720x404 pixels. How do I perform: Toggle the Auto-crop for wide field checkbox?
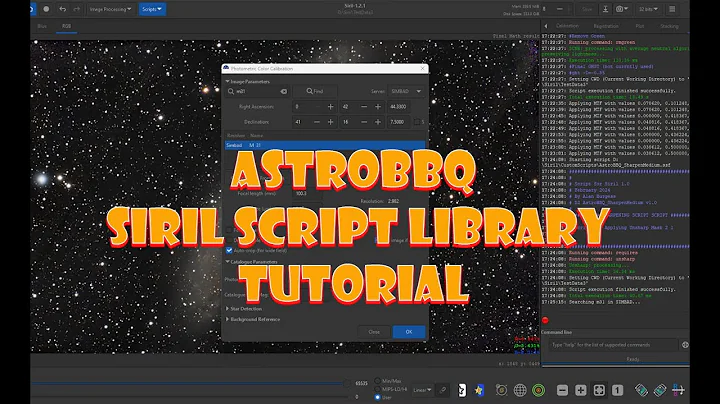point(229,251)
